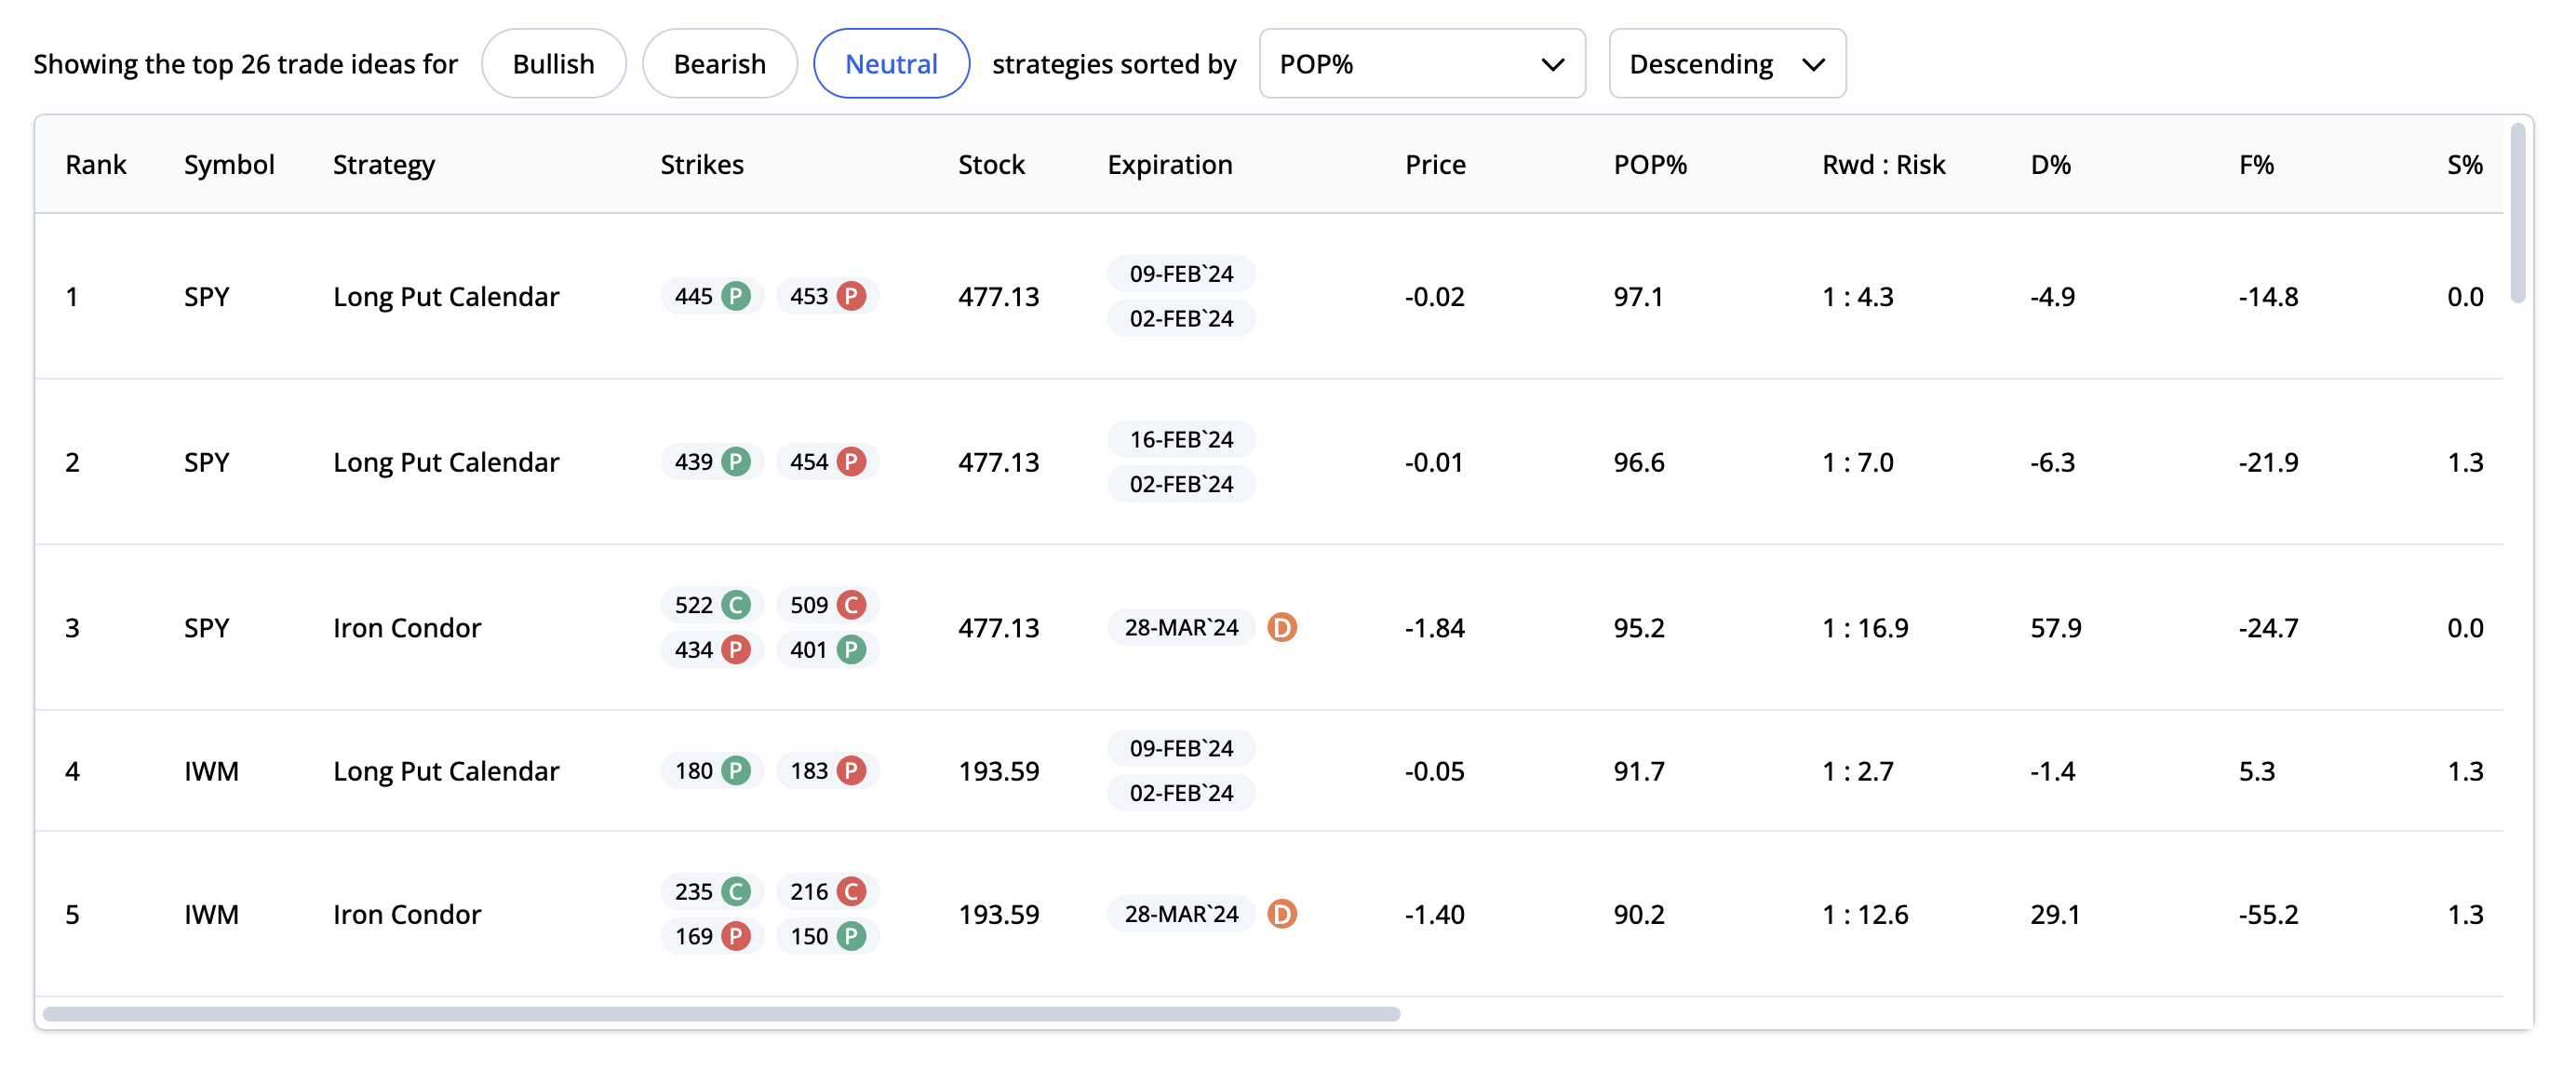The width and height of the screenshot is (2576, 1070).
Task: Select SPY symbol in rank 2 row
Action: tap(207, 462)
